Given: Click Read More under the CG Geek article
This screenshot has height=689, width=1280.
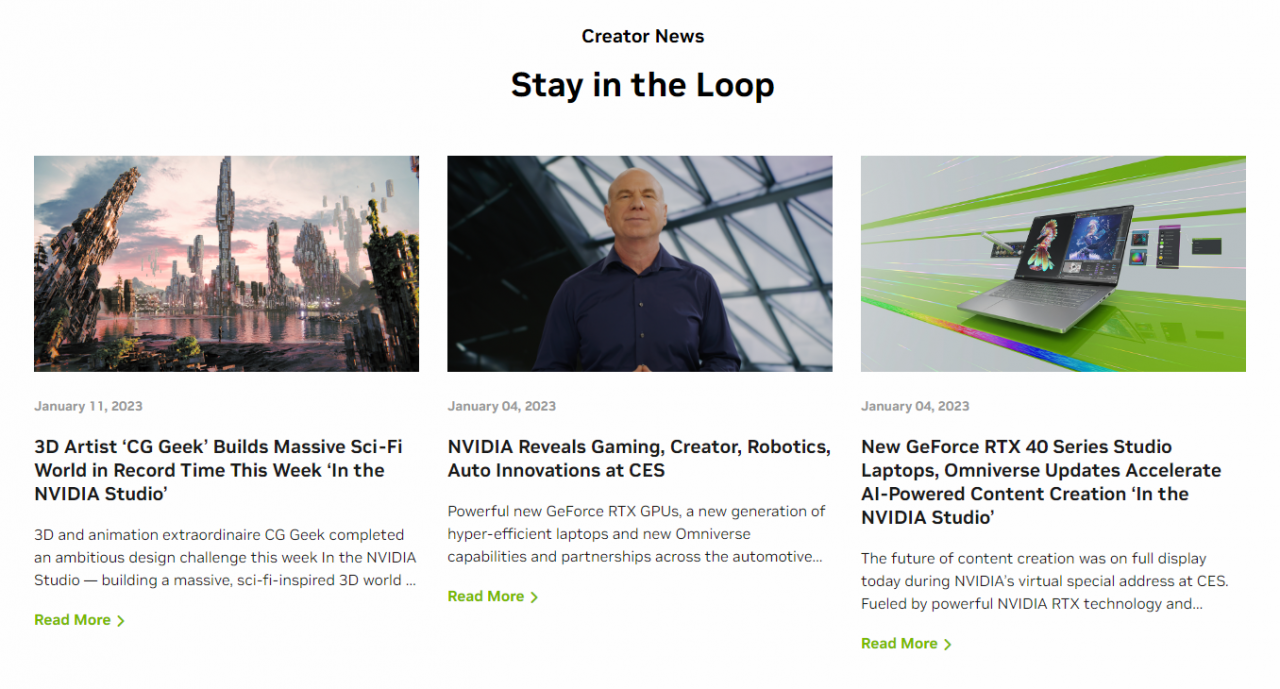Looking at the screenshot, I should (72, 620).
